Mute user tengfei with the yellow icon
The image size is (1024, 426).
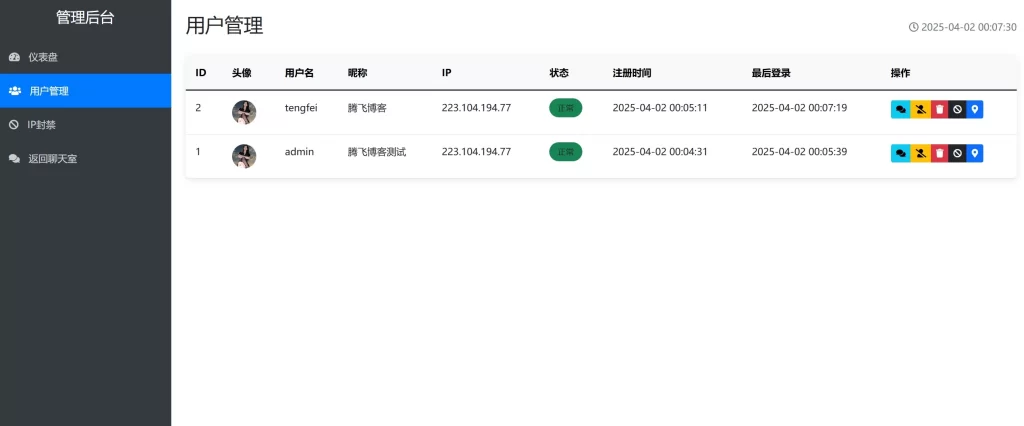click(921, 110)
